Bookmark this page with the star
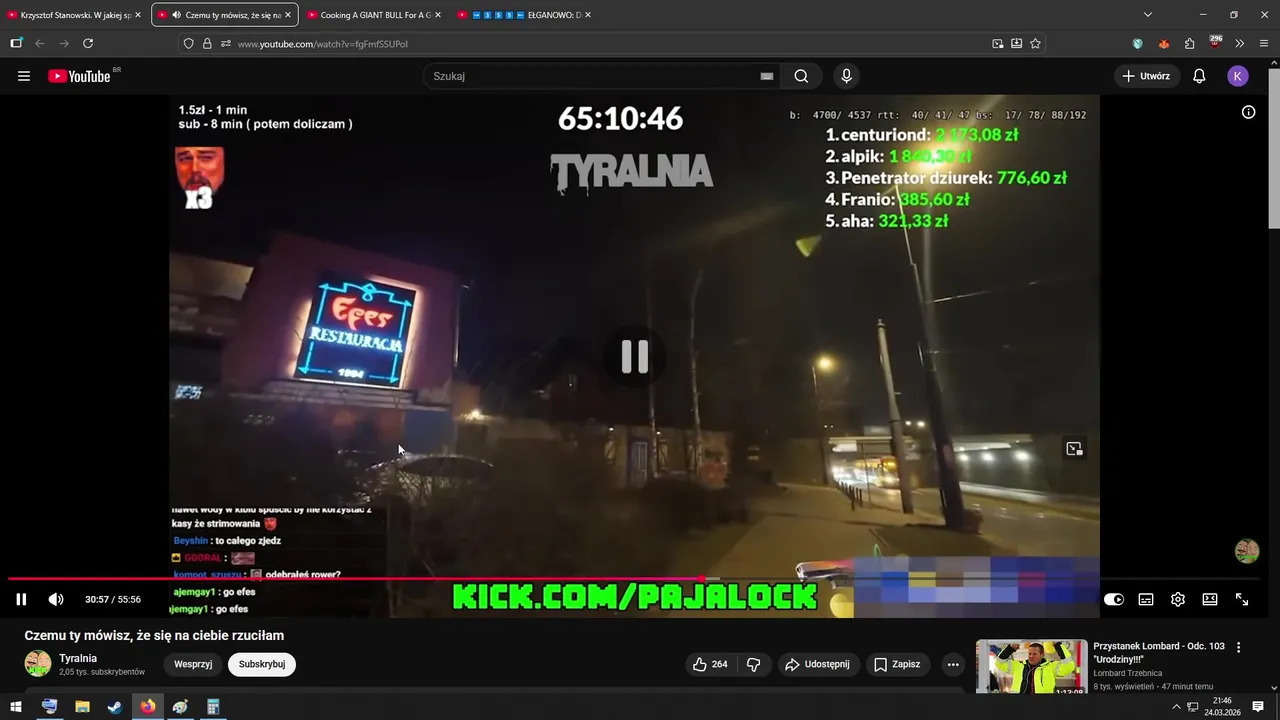Viewport: 1280px width, 720px height. [1035, 43]
